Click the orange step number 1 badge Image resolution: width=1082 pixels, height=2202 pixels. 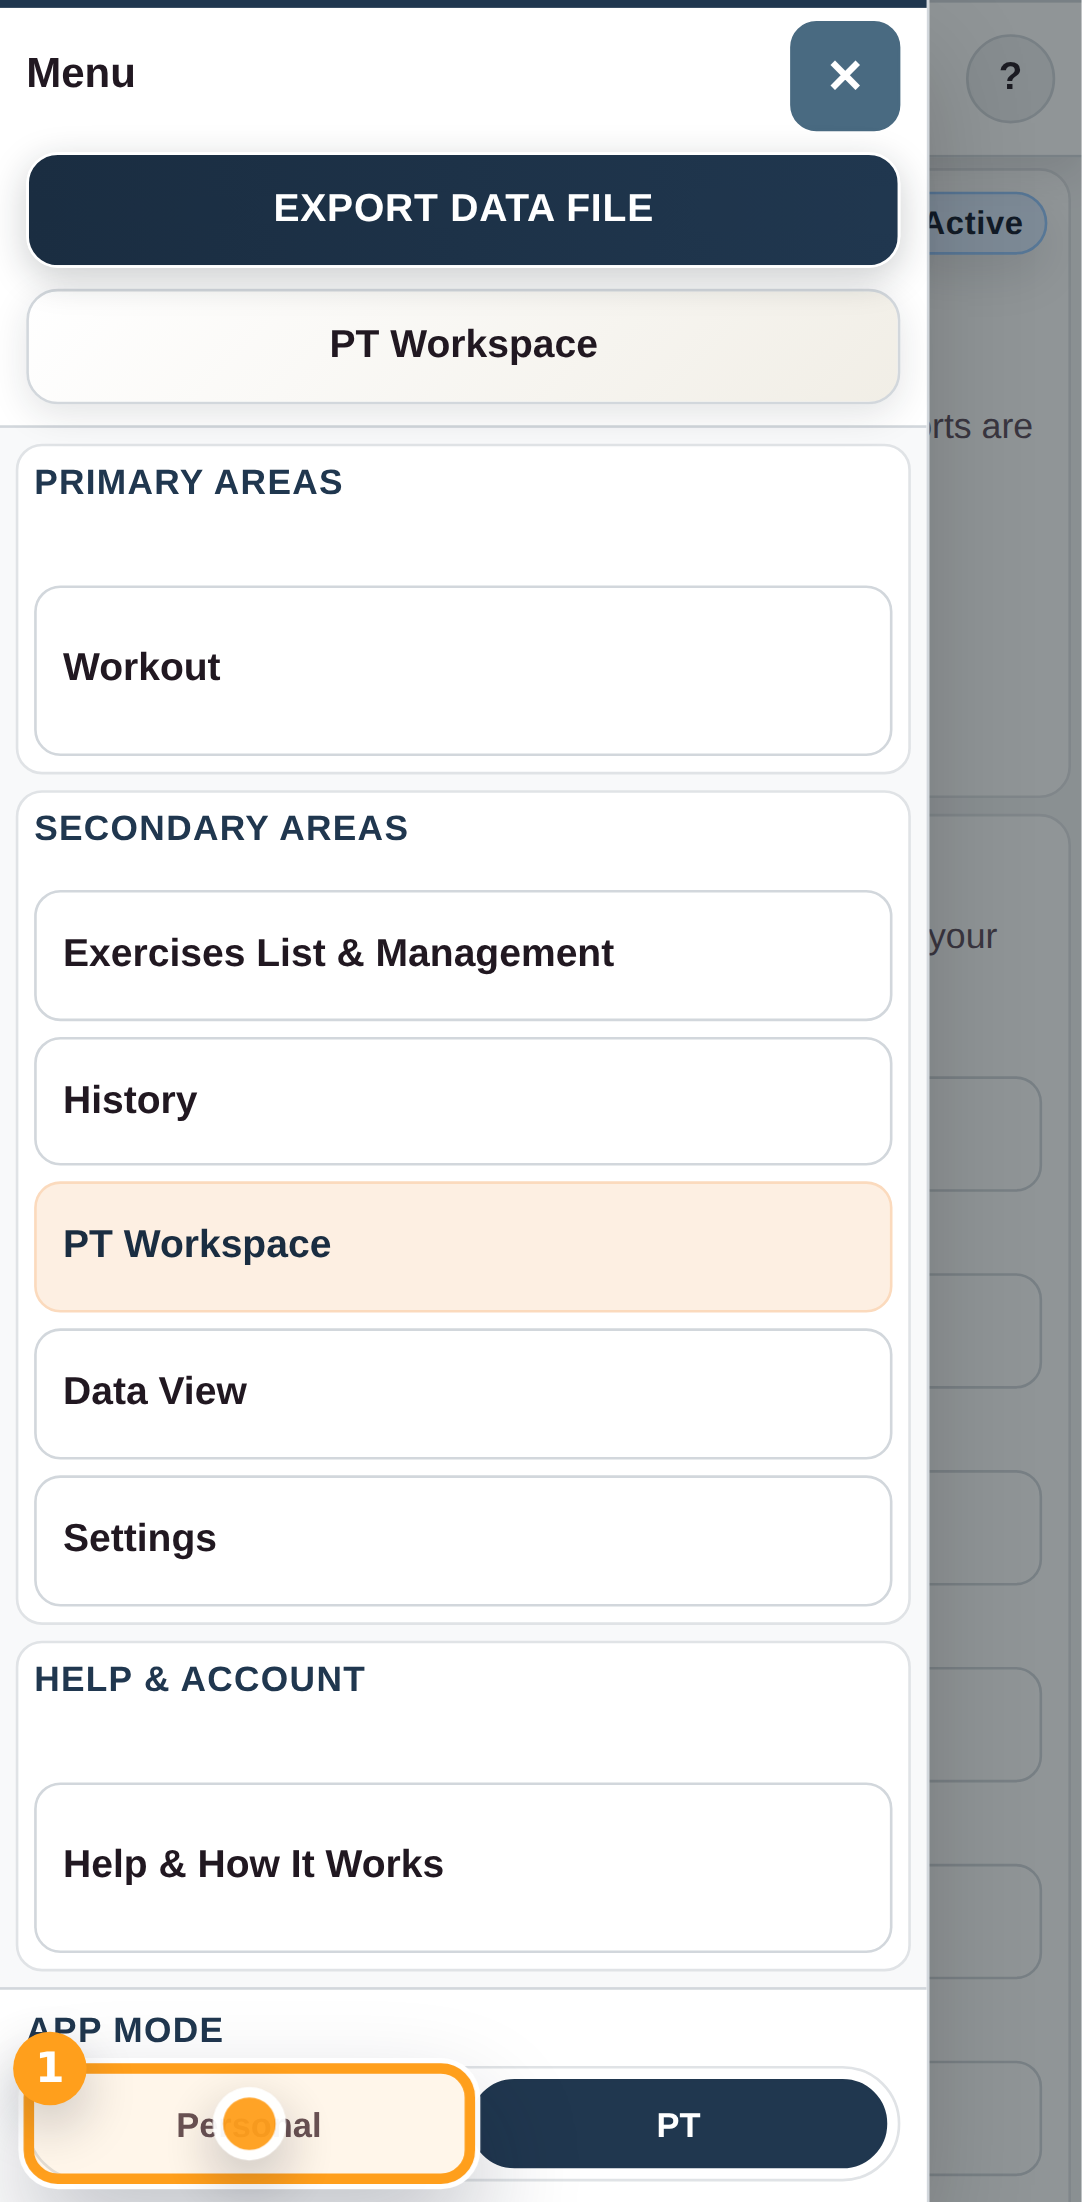49,2068
